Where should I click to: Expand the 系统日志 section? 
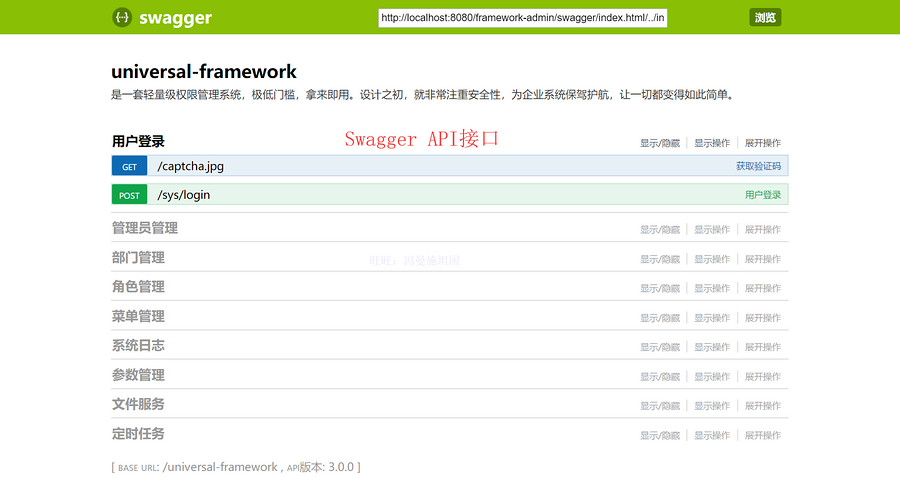tap(138, 345)
